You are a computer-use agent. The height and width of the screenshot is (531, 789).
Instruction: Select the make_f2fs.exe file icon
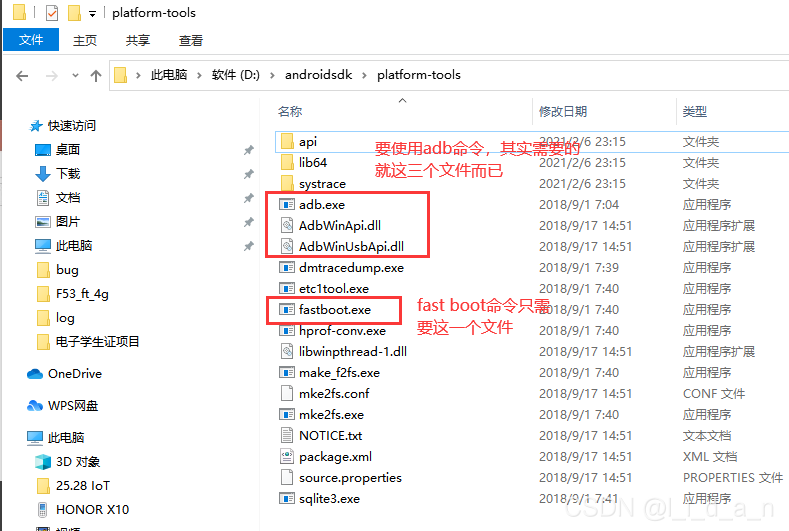[x=287, y=372]
